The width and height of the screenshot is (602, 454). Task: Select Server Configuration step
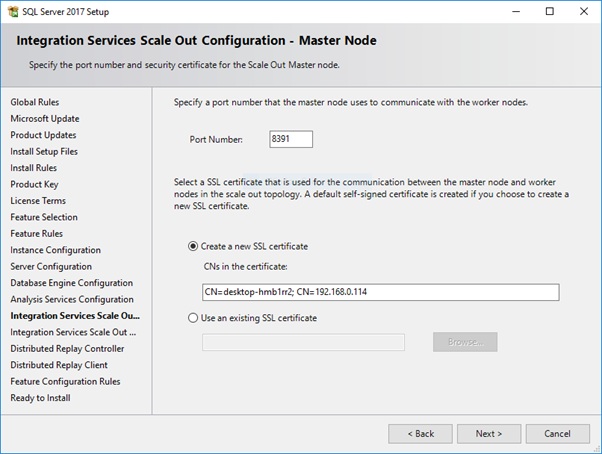tap(51, 266)
